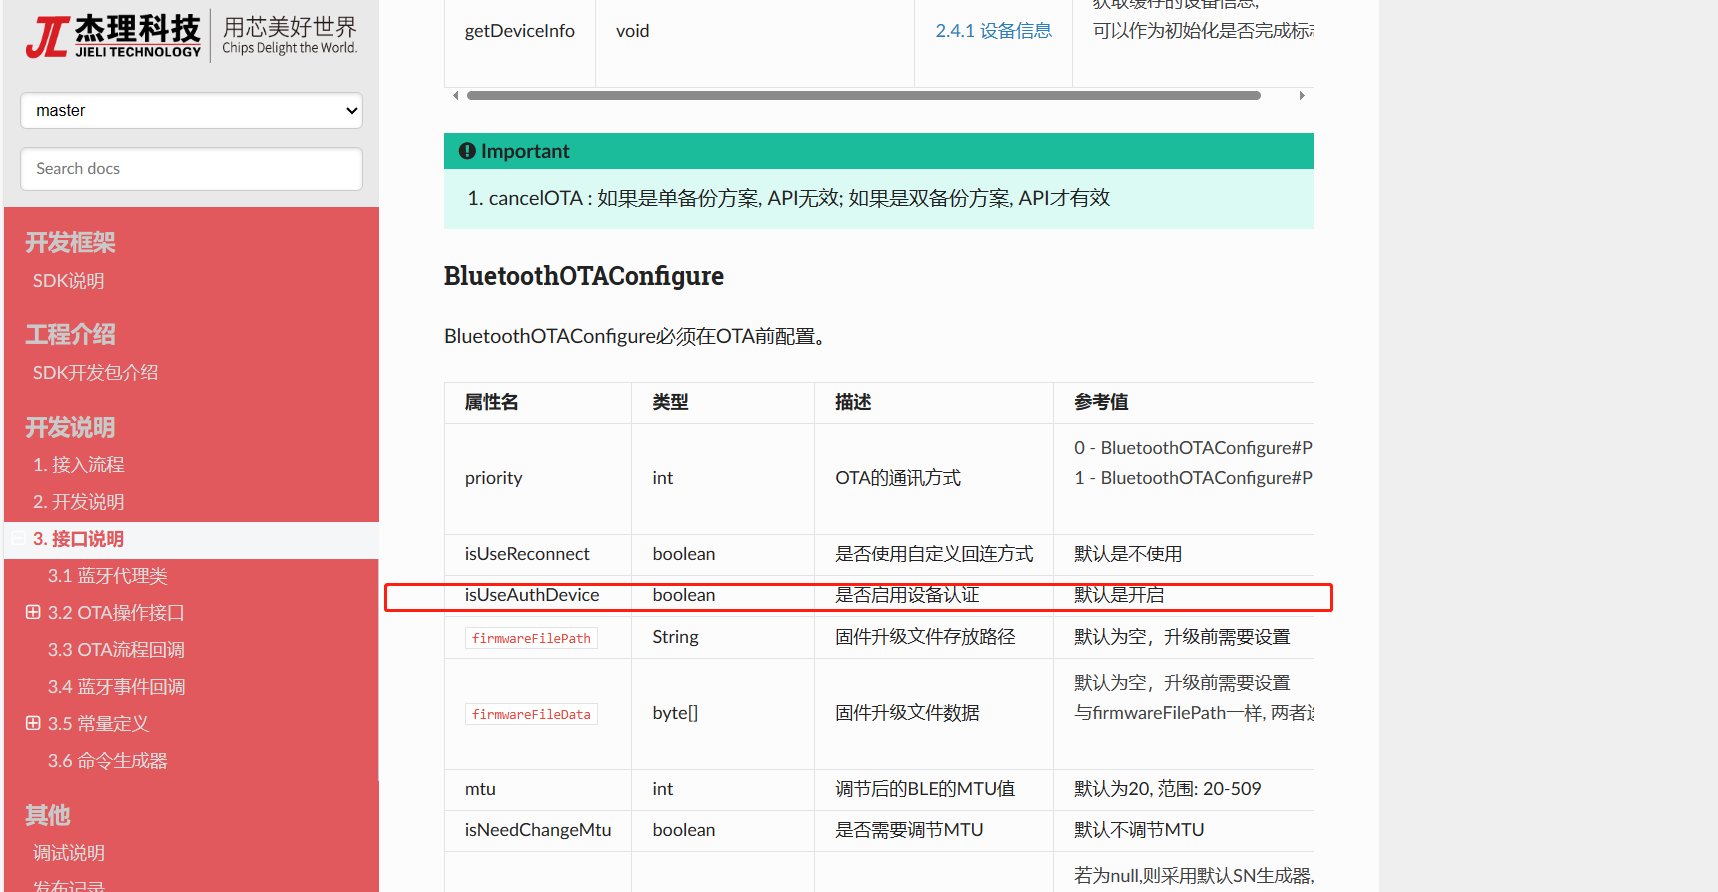Open the 2.4.1 设备信息 link

(993, 31)
